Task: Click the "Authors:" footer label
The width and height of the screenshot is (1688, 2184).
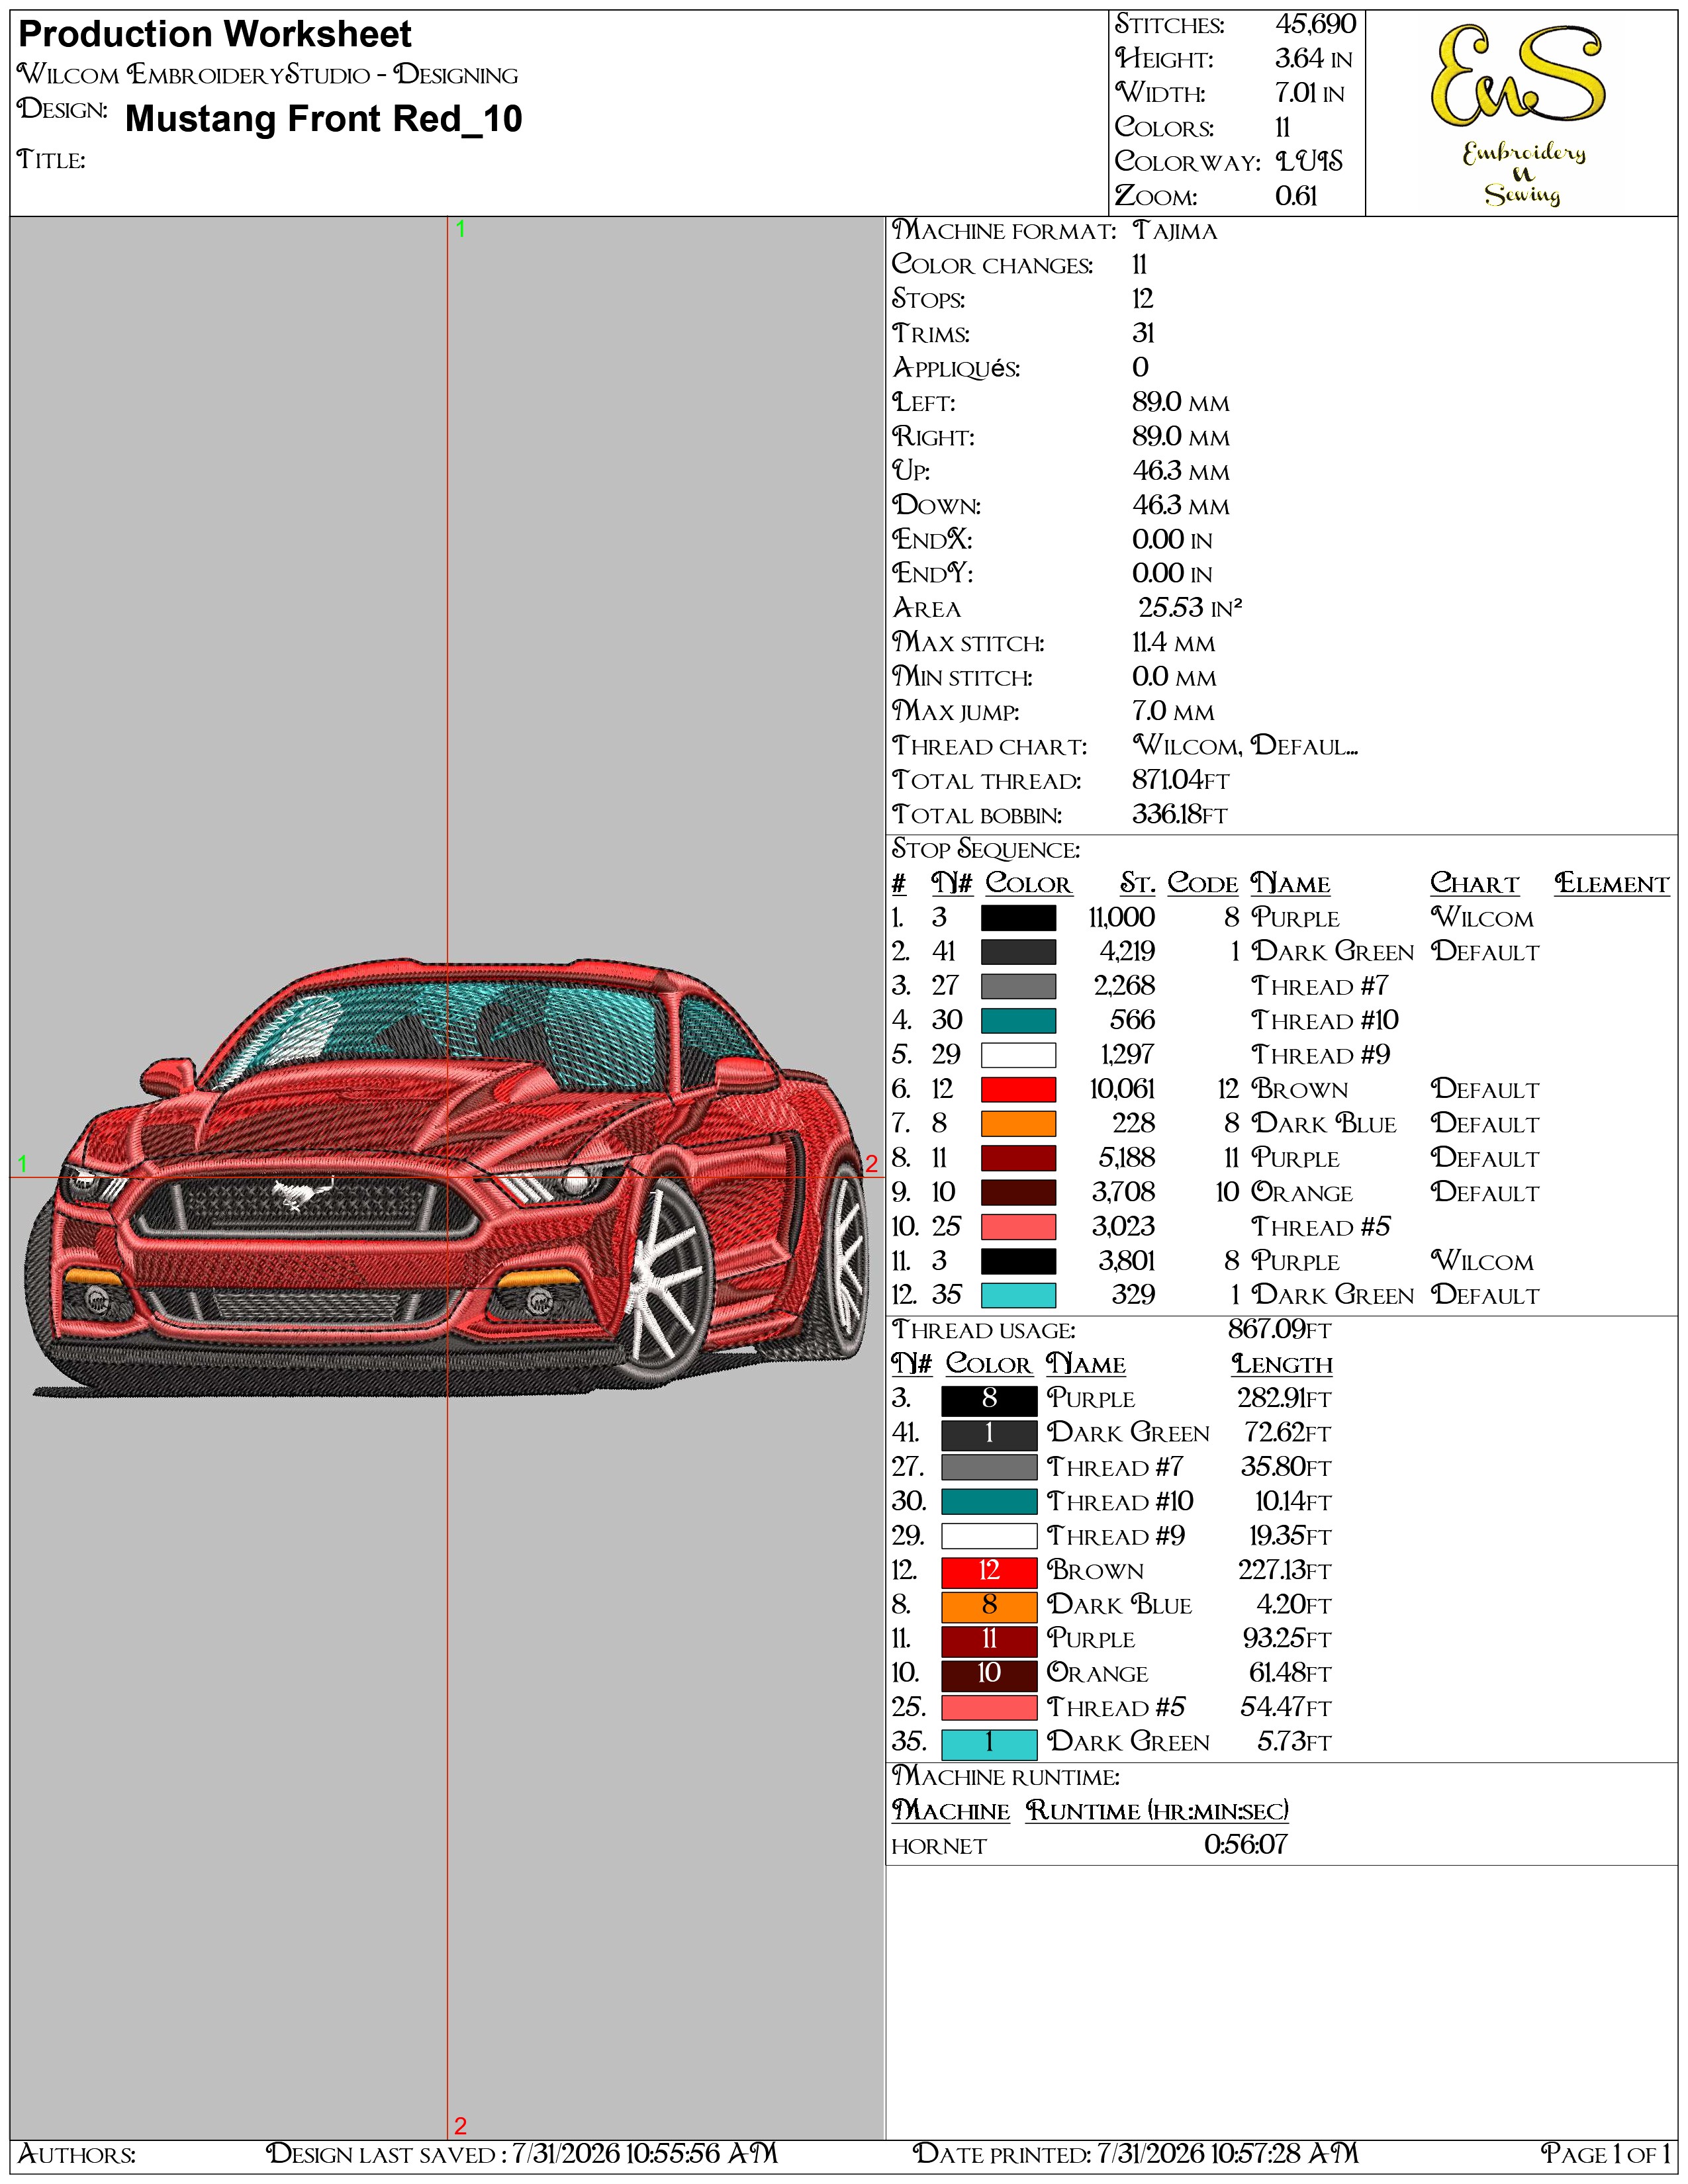Action: [77, 2153]
